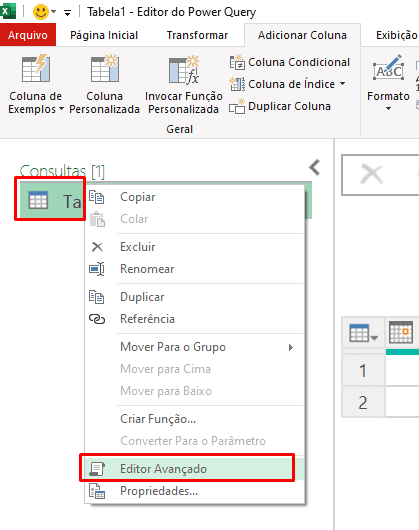
Task: Add a Coluna Condicional
Action: point(290,62)
